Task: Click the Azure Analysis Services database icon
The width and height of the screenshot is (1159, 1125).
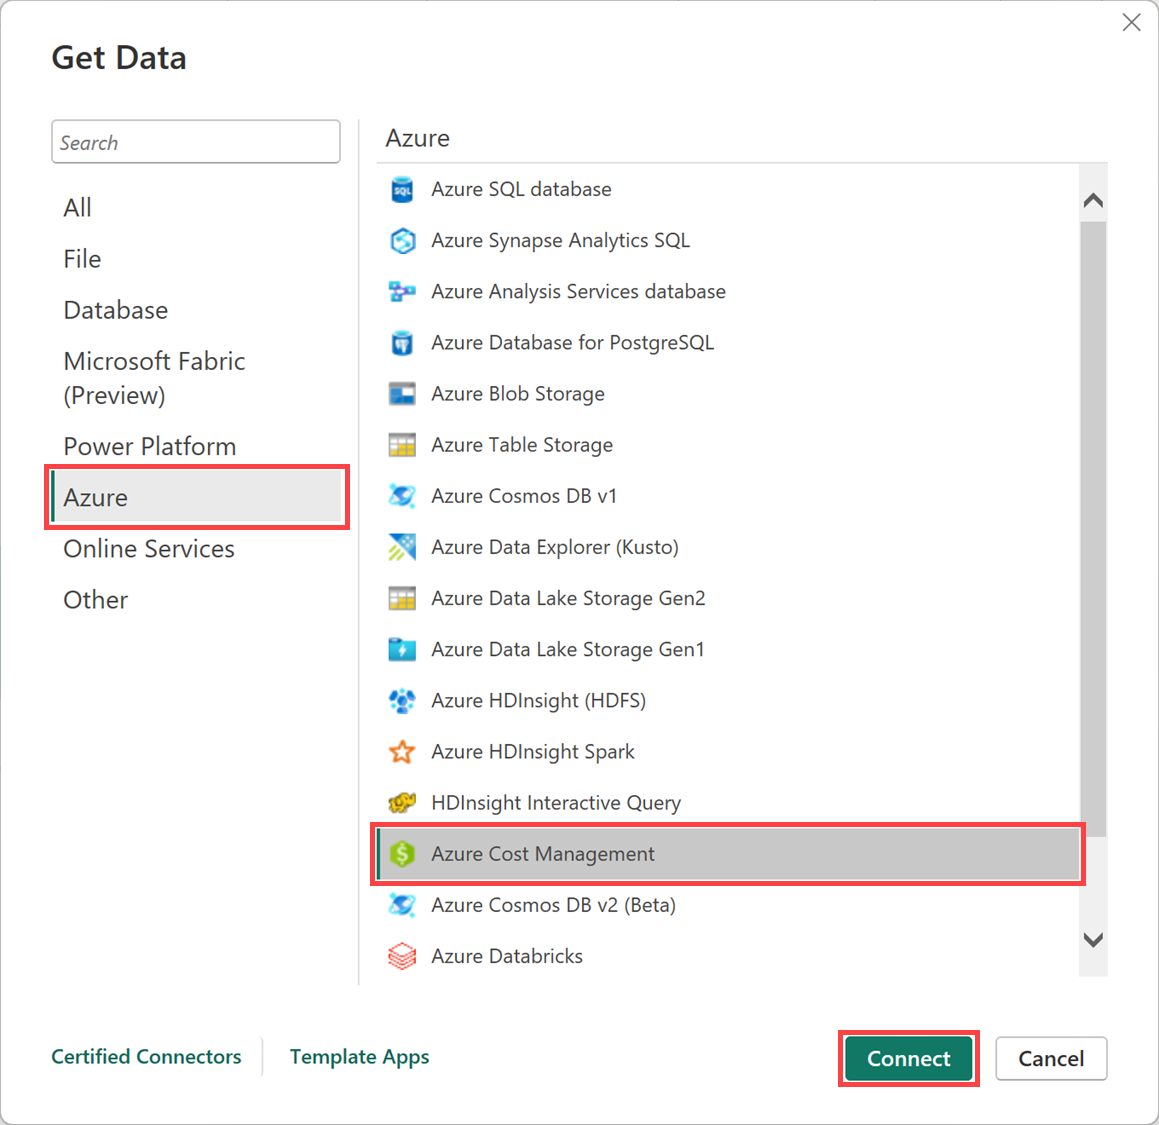Action: coord(402,292)
